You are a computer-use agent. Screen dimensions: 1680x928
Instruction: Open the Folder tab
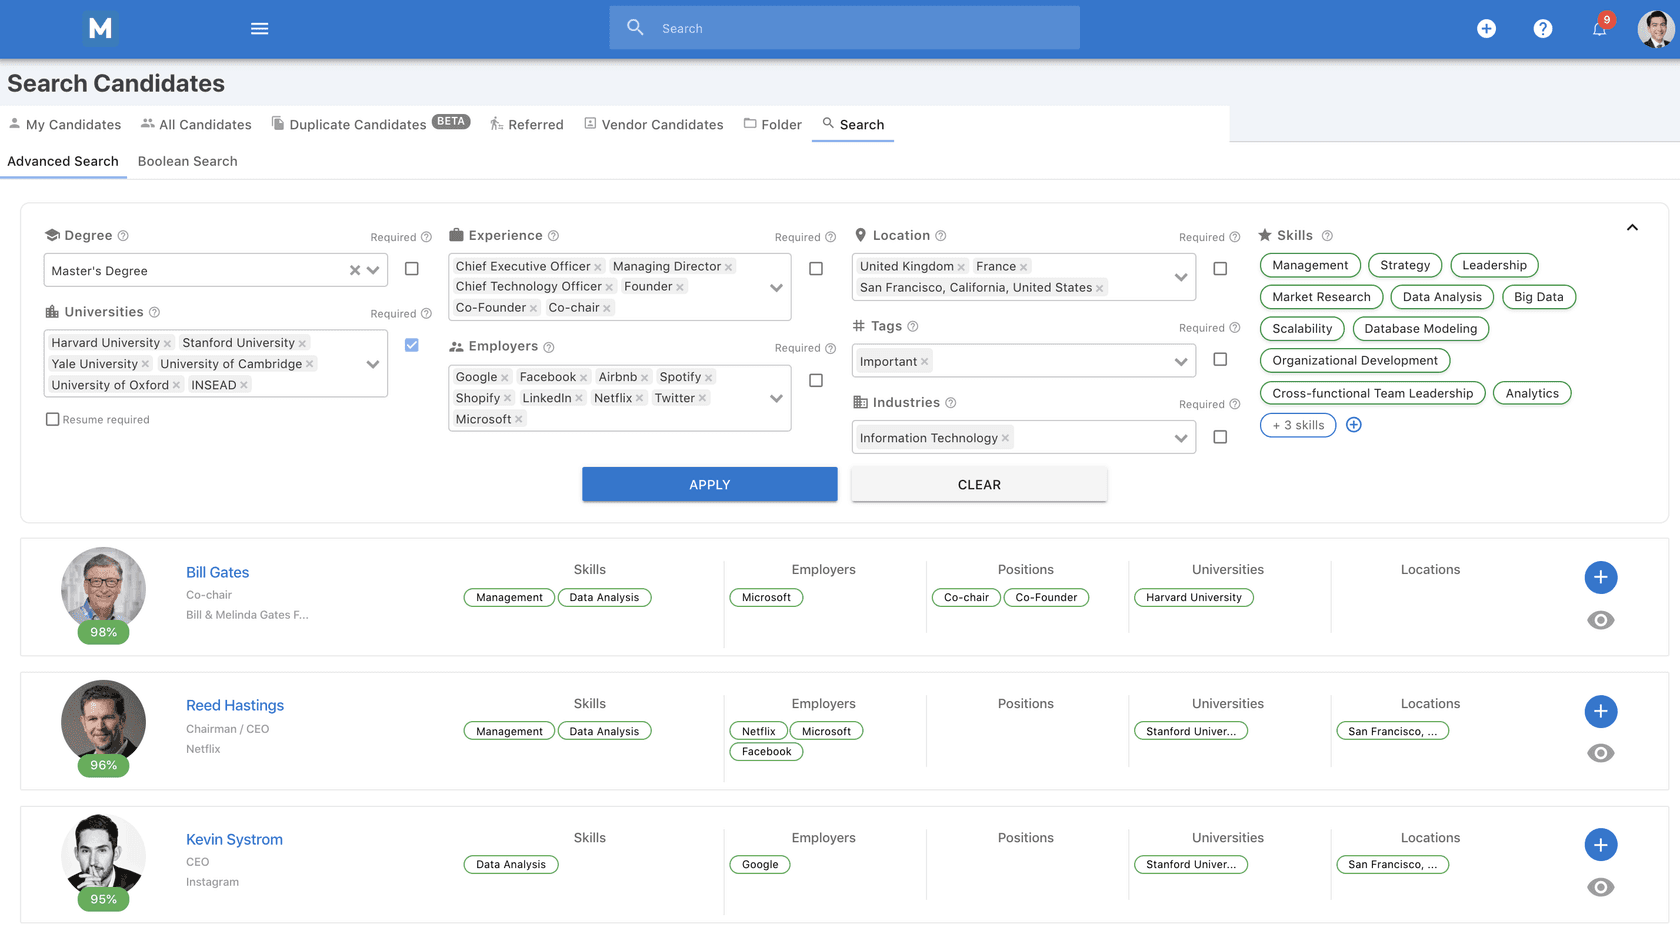pyautogui.click(x=773, y=125)
